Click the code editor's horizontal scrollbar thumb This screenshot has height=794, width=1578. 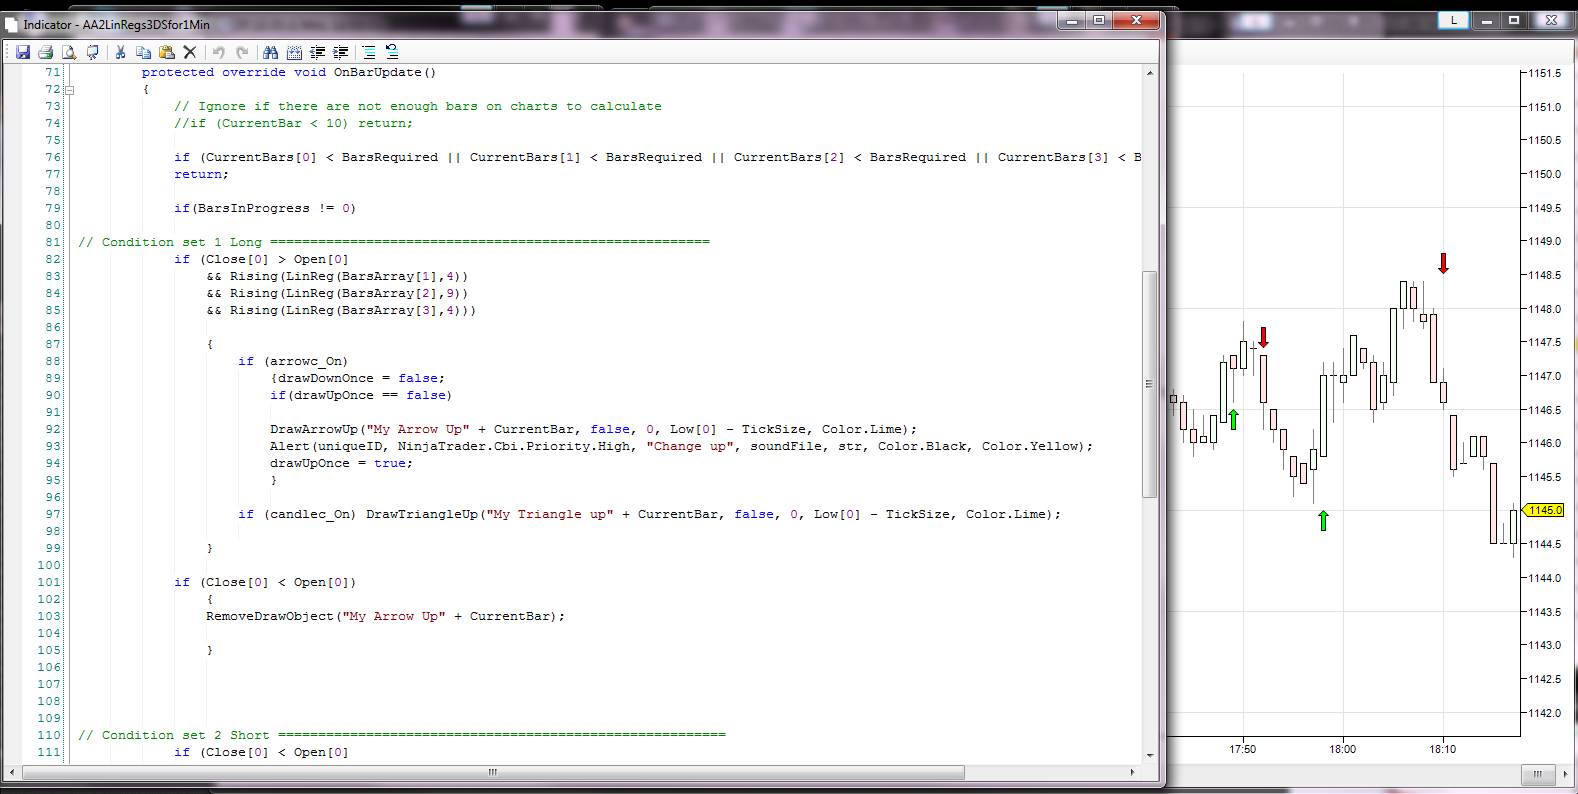pyautogui.click(x=493, y=772)
